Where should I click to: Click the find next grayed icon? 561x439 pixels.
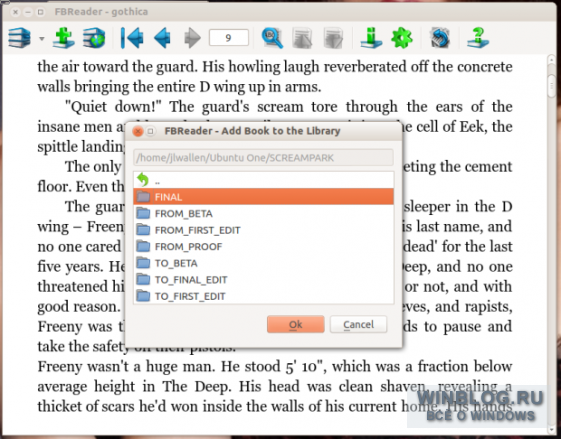(x=333, y=38)
